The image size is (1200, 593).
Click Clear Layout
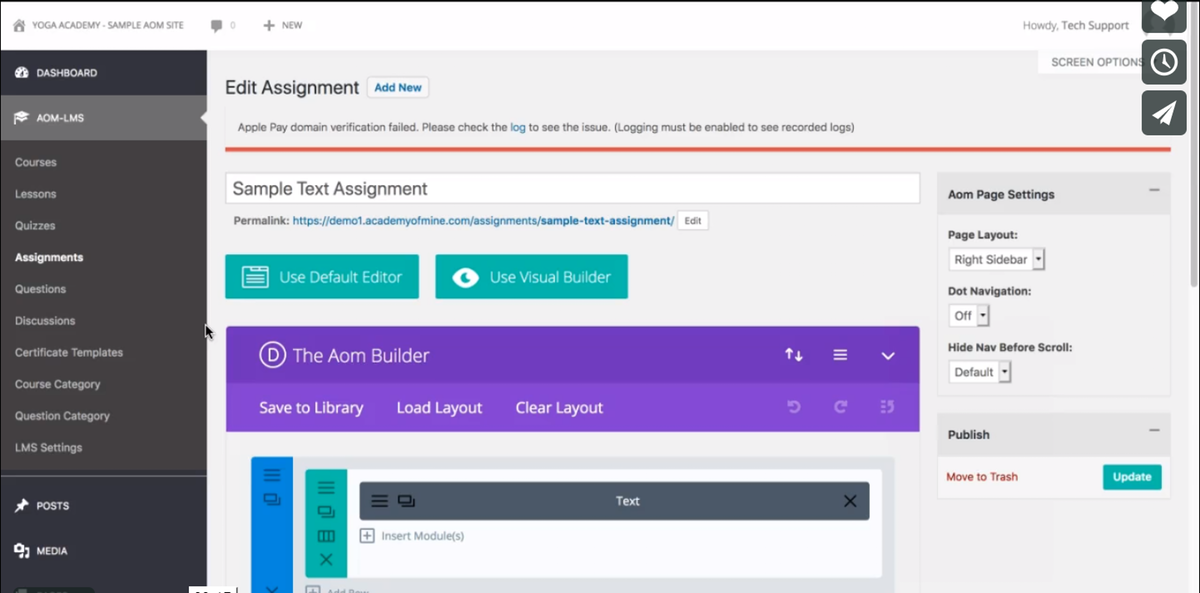(x=559, y=408)
